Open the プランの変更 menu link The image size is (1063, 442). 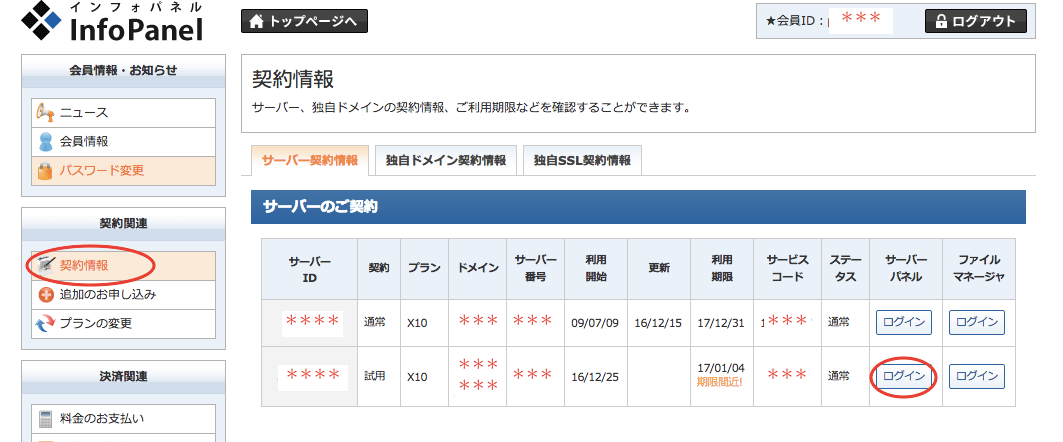96,323
